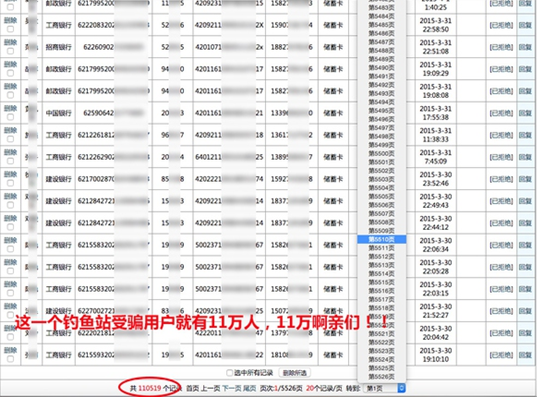Choose 第5500页 in the page list
The height and width of the screenshot is (398, 537).
pos(382,153)
